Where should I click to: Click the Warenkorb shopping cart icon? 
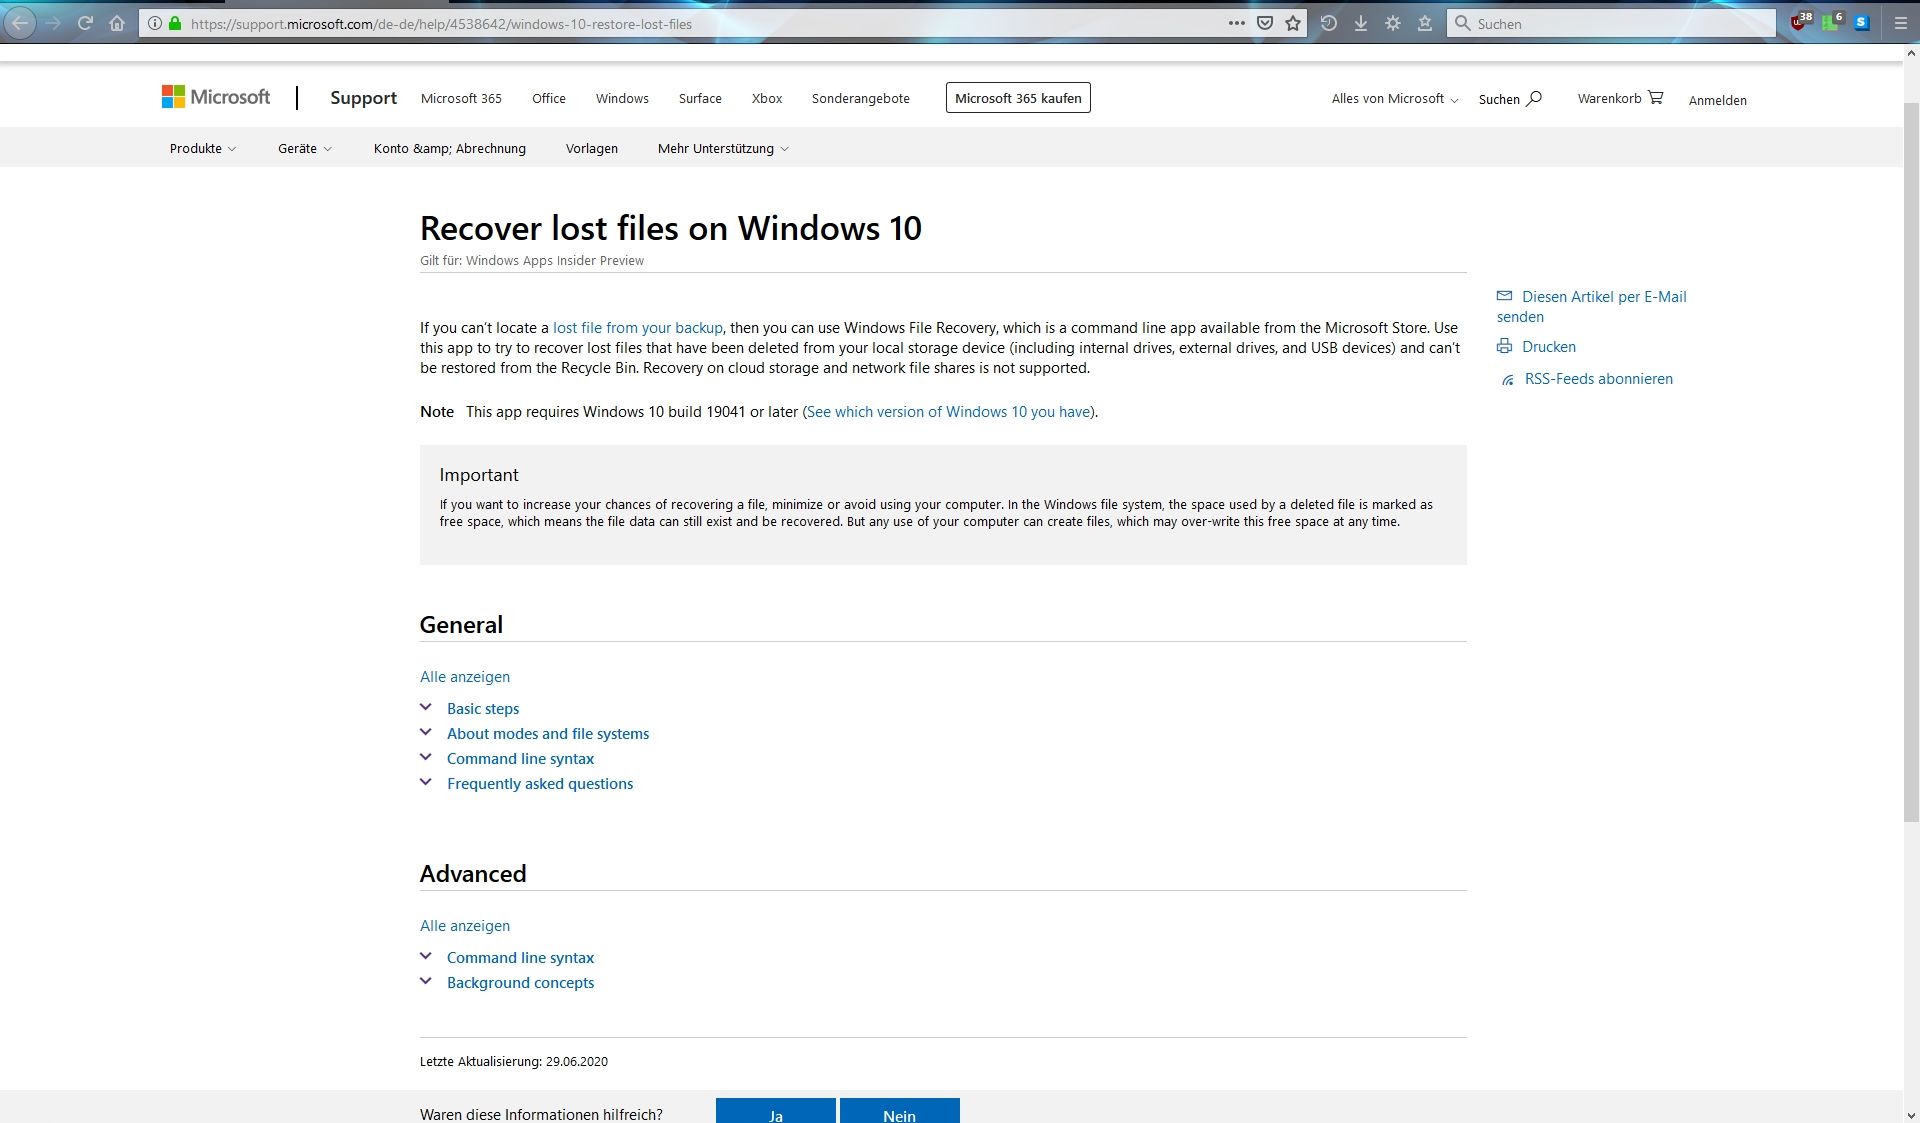coord(1656,97)
